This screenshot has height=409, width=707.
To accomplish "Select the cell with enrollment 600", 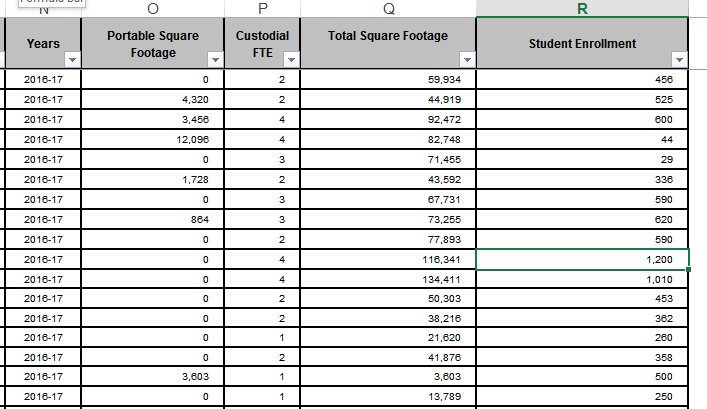I will point(582,119).
